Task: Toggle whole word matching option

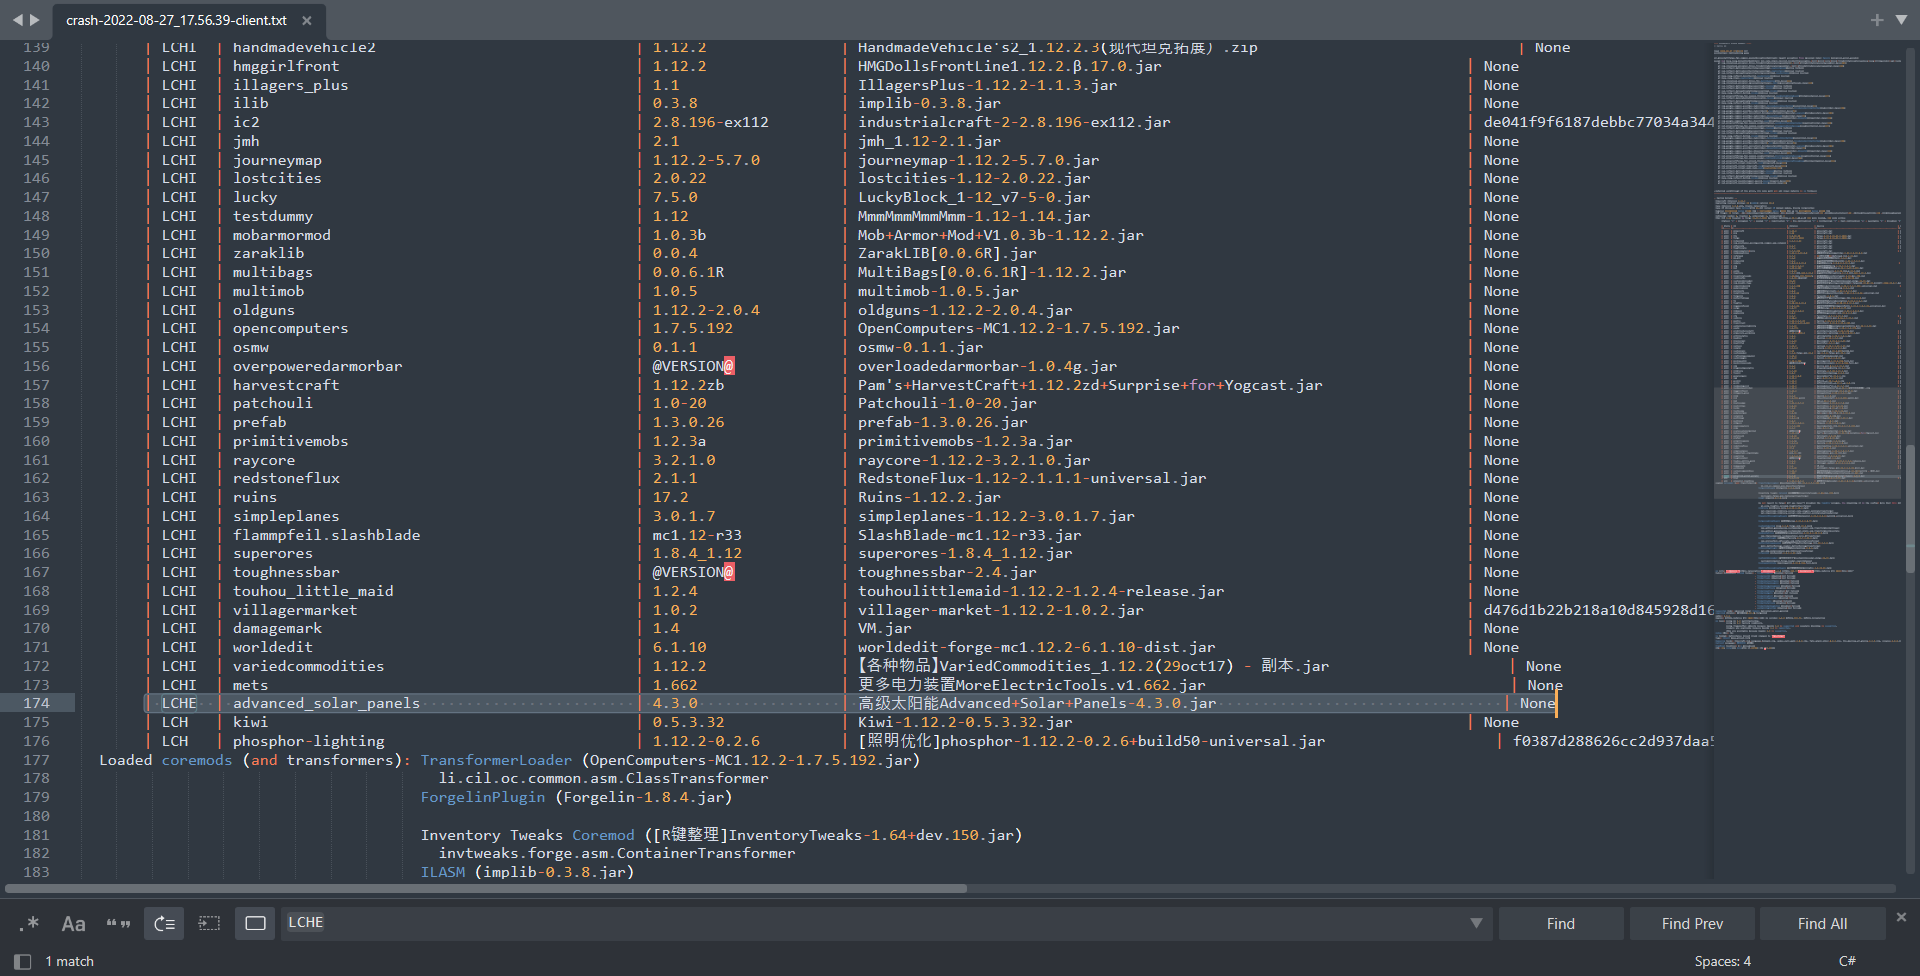Action: 118,923
